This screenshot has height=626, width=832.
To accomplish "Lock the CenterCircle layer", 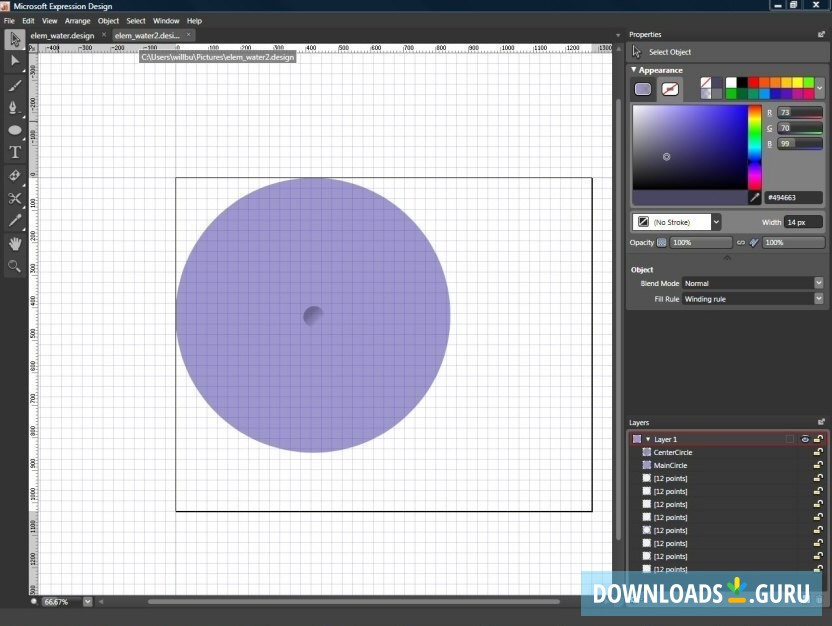I will [x=819, y=452].
